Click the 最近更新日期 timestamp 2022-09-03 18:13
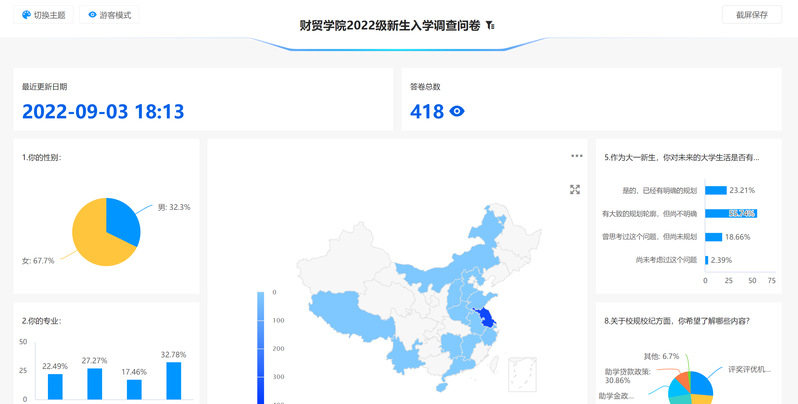The image size is (798, 404). pos(103,112)
